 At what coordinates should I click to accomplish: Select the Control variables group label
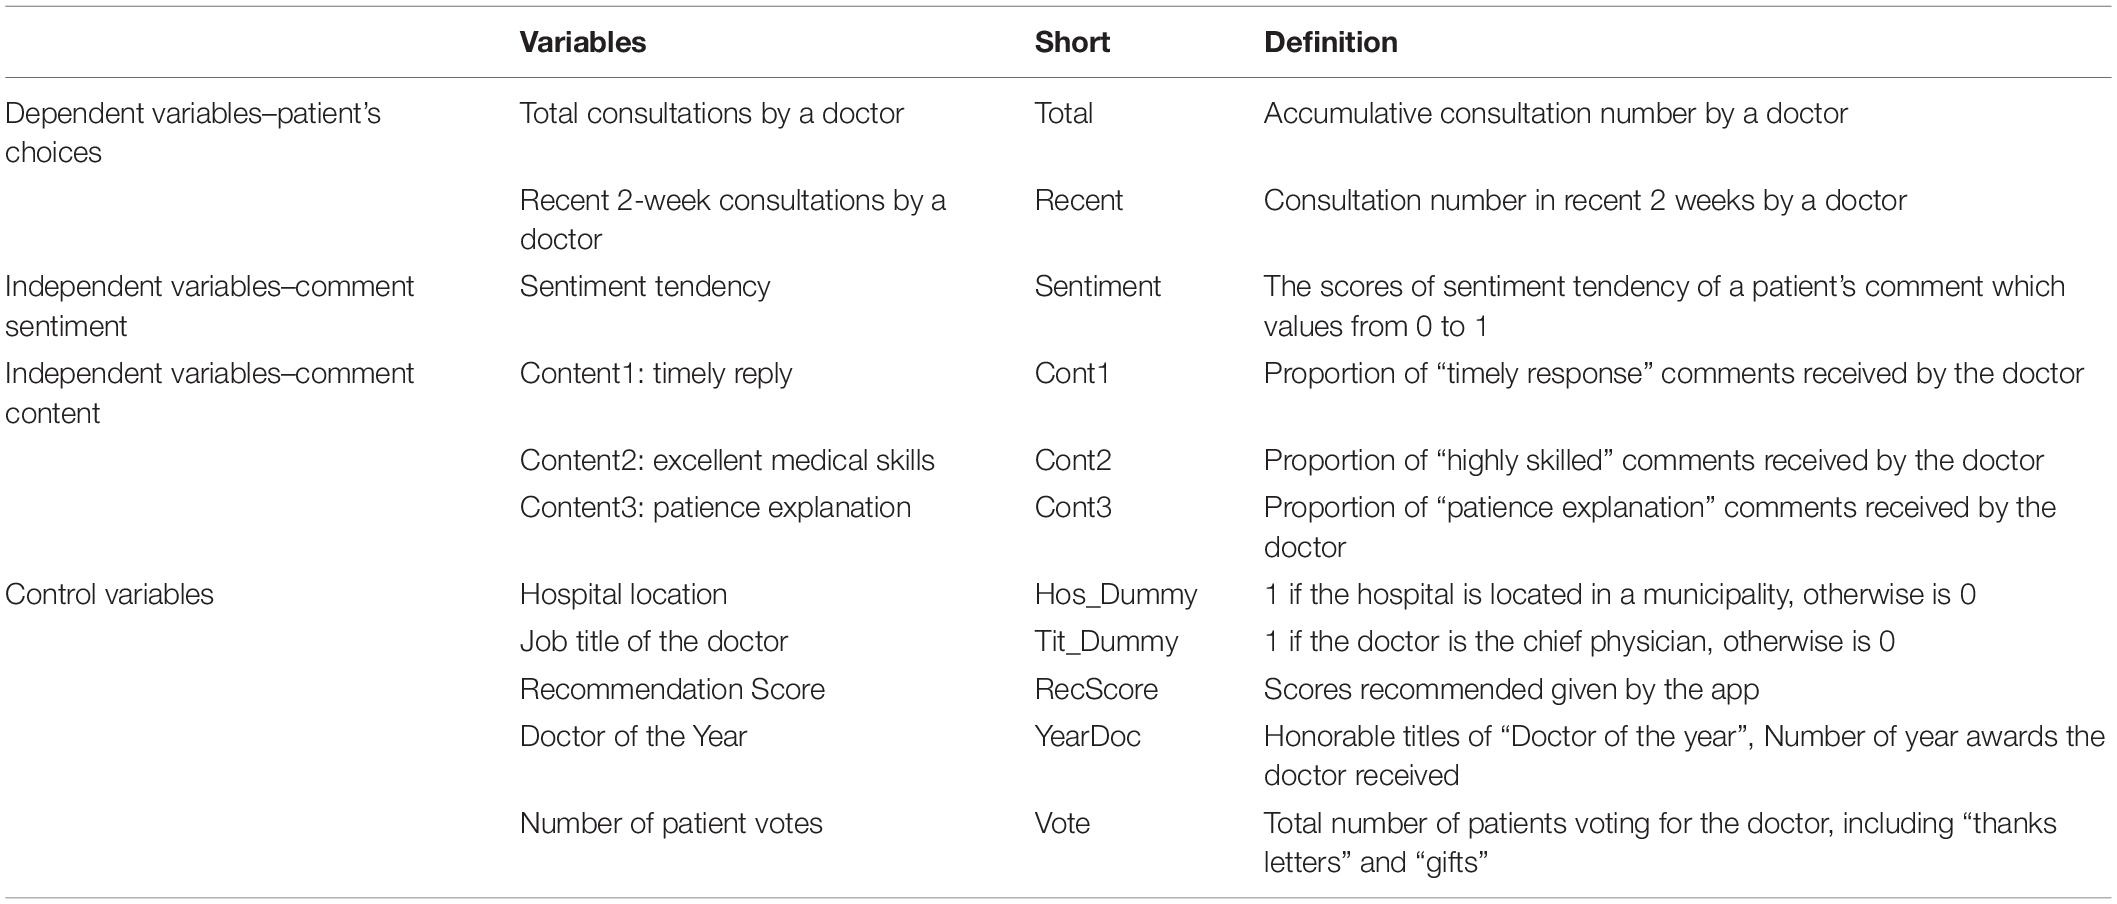click(109, 594)
